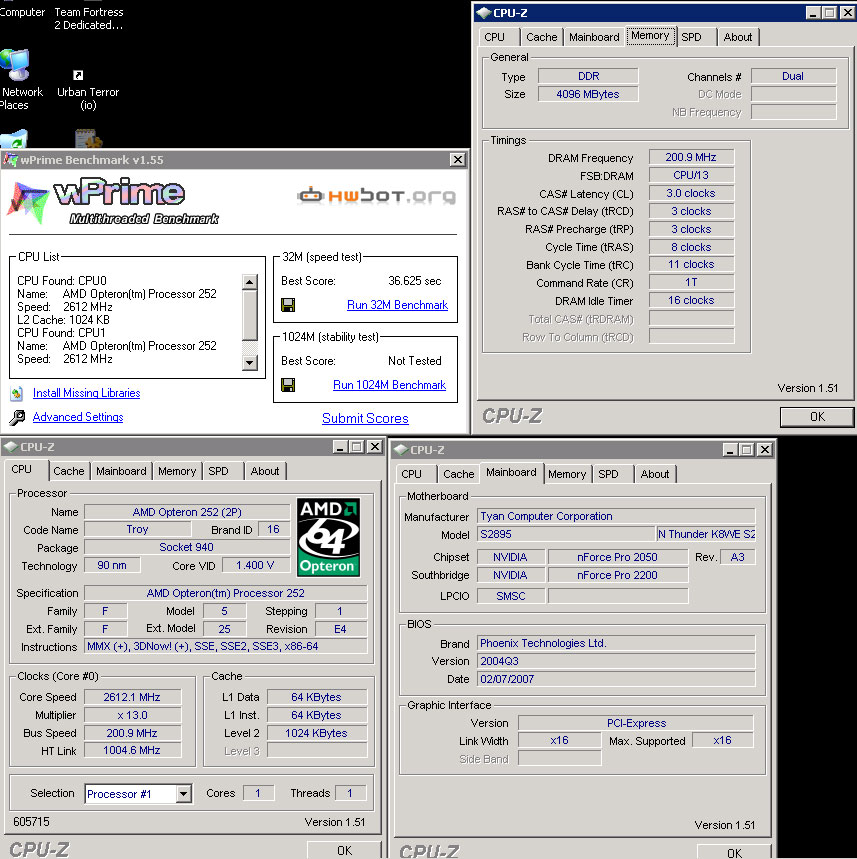
Task: Run the 32M Benchmark
Action: pyautogui.click(x=397, y=305)
